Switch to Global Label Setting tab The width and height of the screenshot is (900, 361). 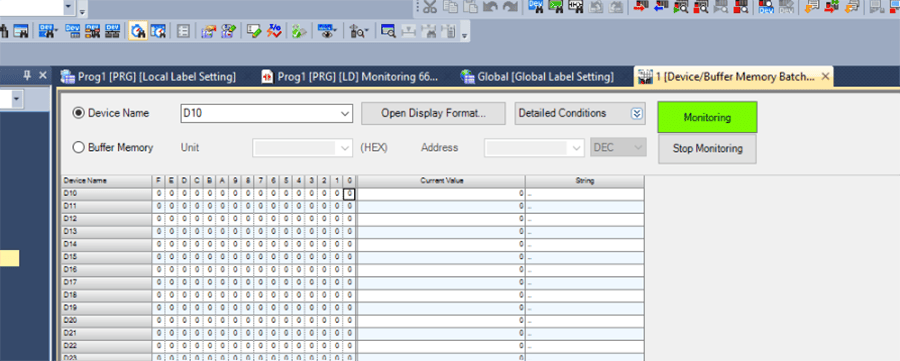tap(537, 76)
